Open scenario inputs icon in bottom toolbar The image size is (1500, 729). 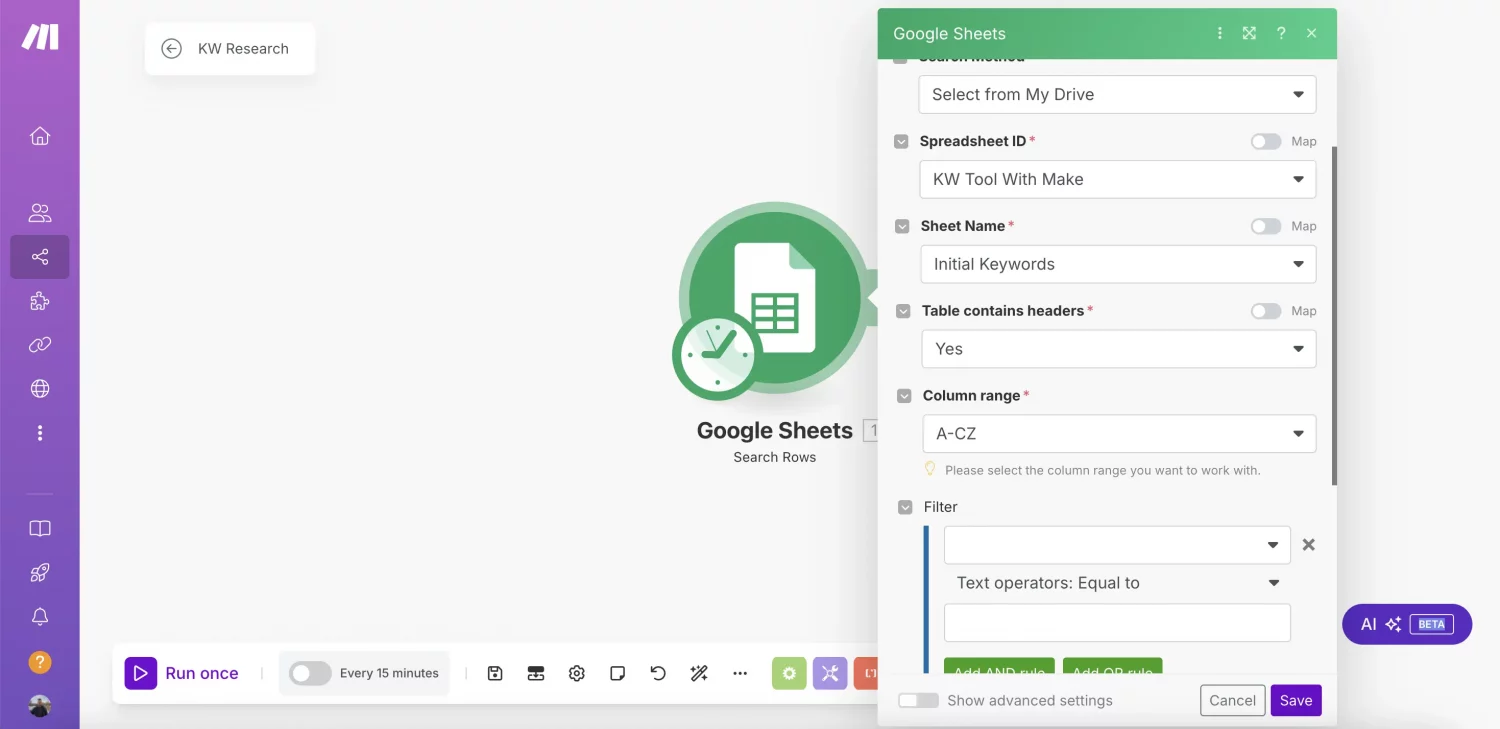coord(536,673)
